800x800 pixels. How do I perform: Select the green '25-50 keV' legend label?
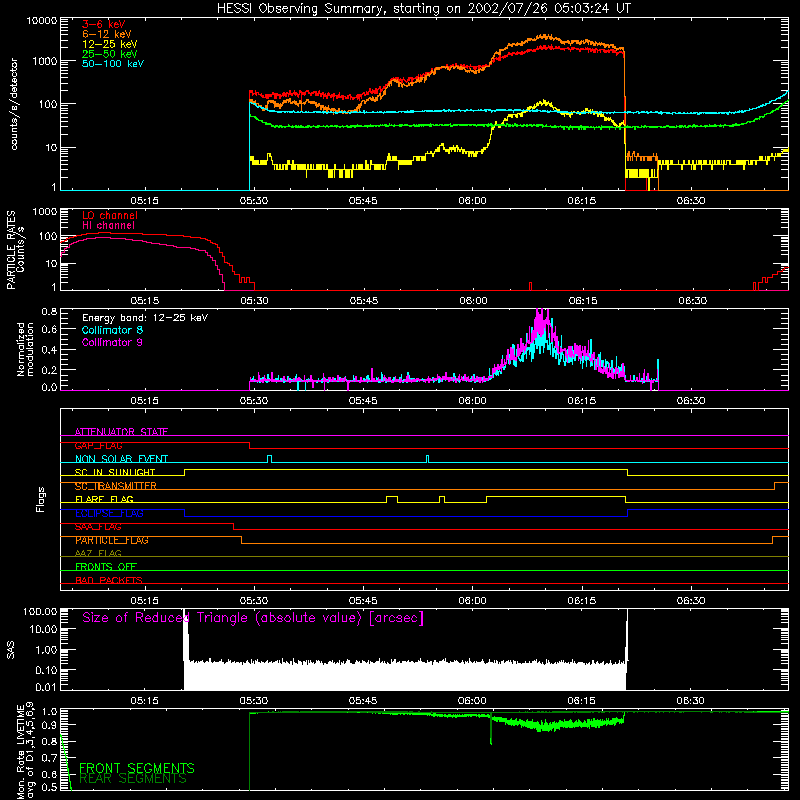pyautogui.click(x=110, y=54)
